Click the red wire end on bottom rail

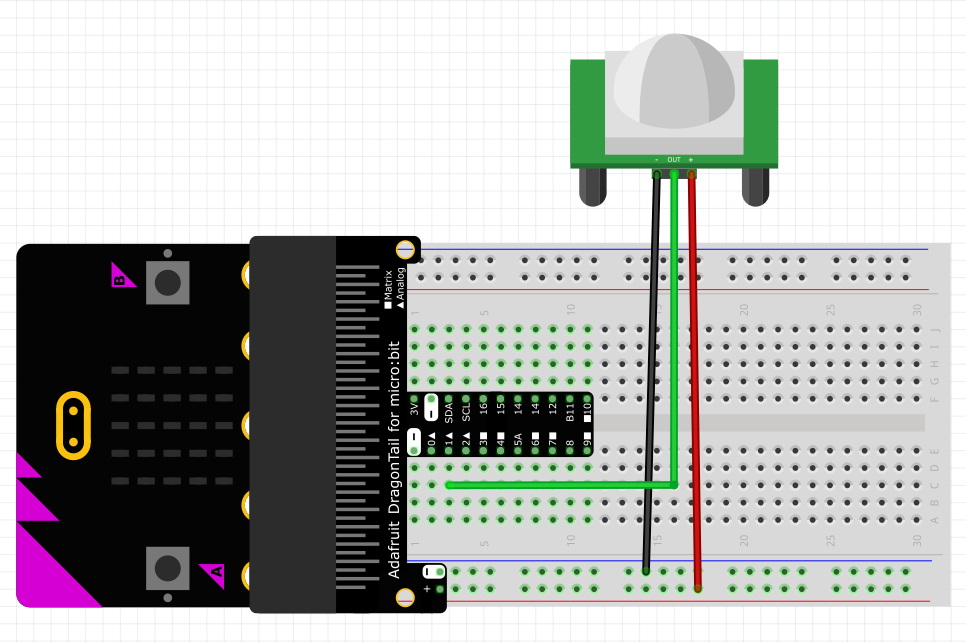(x=697, y=588)
